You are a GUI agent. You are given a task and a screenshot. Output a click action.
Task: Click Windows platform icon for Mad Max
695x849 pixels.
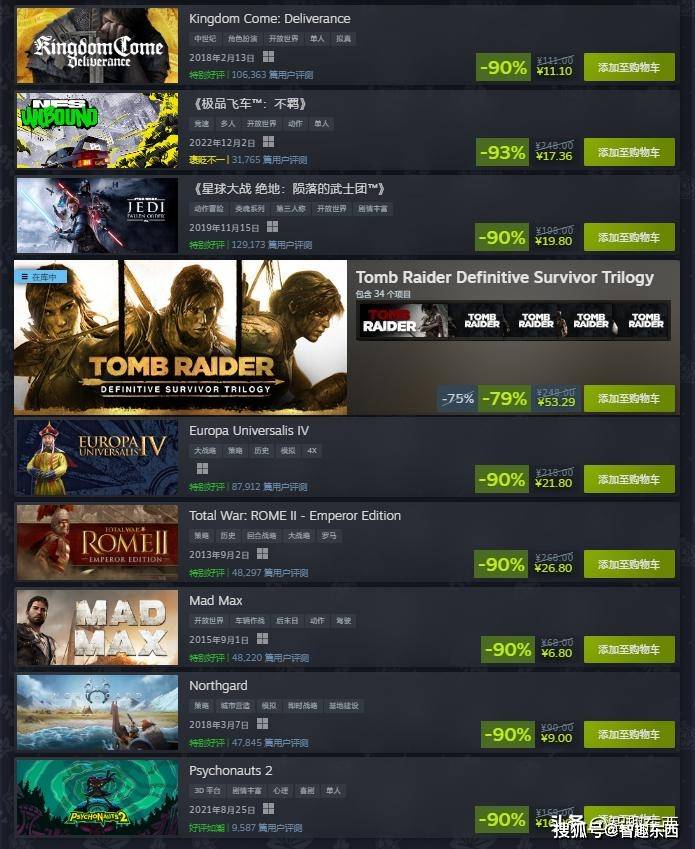tap(263, 639)
